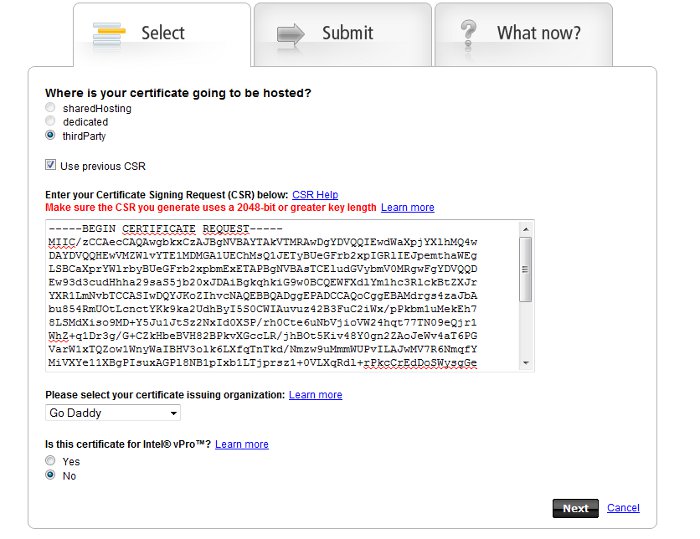
Task: Click Learn more beside key length warning
Action: [x=407, y=207]
